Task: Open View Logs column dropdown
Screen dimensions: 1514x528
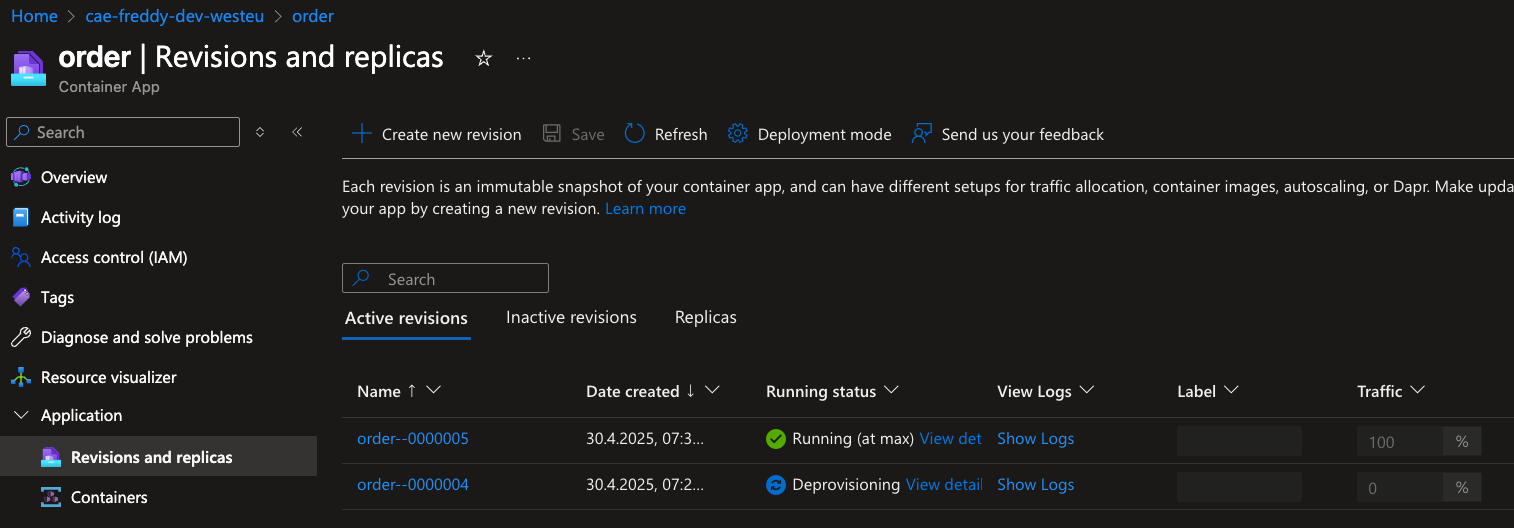Action: tap(1087, 391)
